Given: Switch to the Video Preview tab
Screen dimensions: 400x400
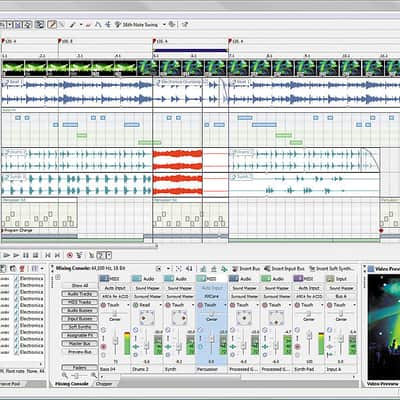Looking at the screenshot, I should click(x=383, y=384).
